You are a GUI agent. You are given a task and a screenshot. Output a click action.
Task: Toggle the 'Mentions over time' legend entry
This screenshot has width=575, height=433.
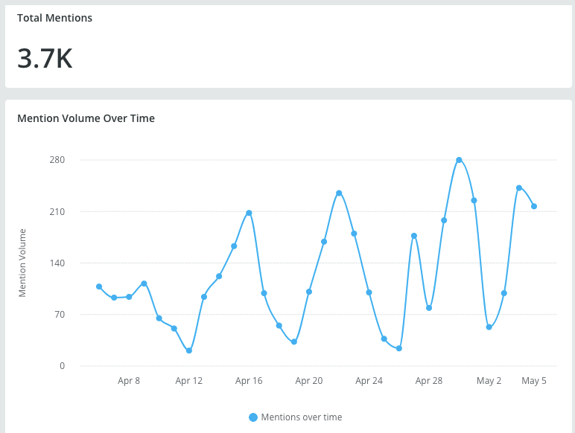296,417
